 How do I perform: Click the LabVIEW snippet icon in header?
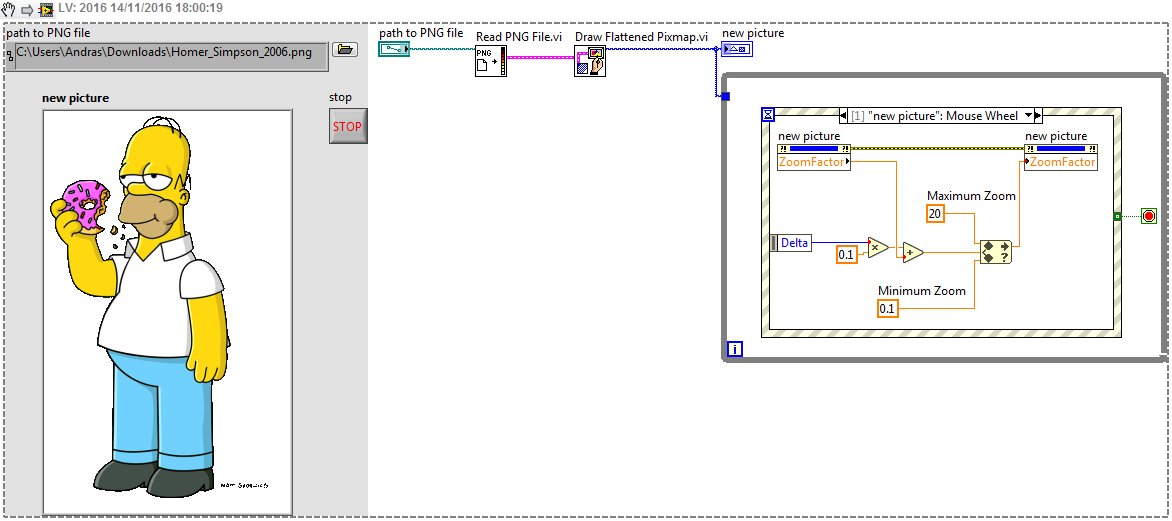46,10
